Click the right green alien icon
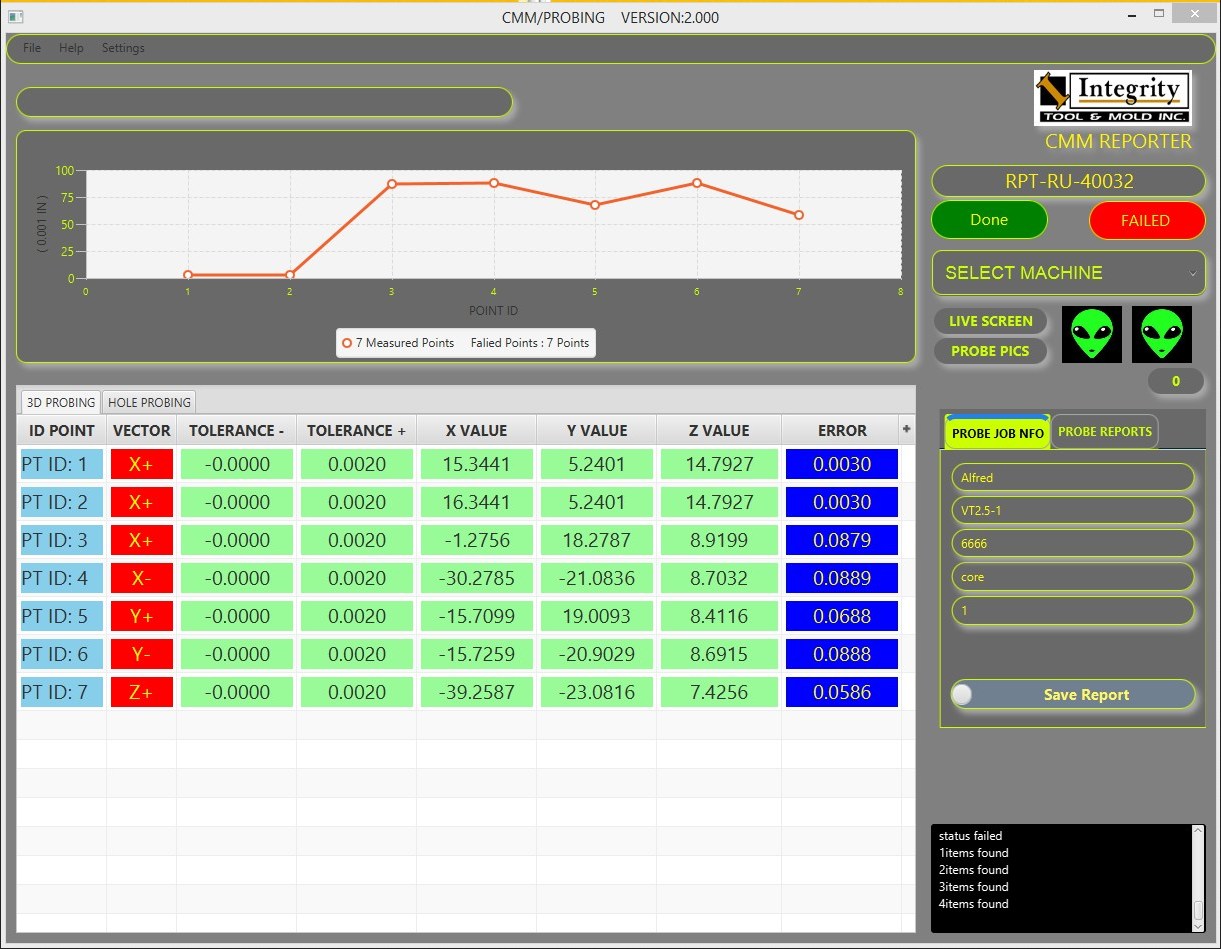The width and height of the screenshot is (1221, 949). coord(1162,334)
